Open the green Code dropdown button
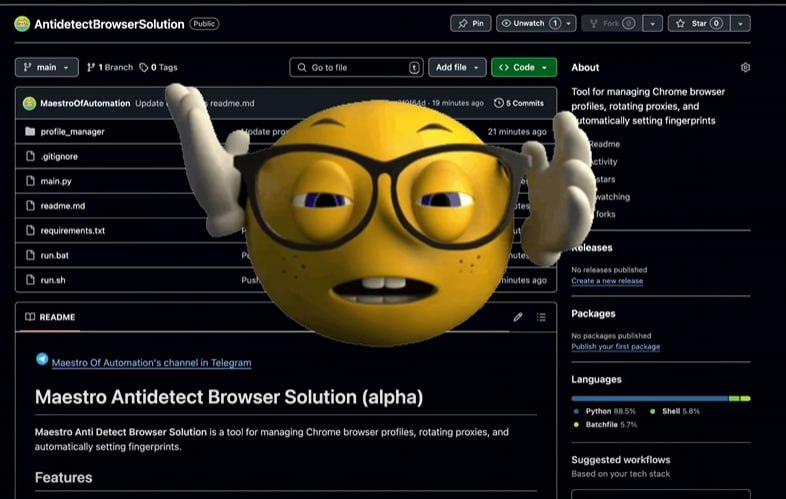Screen dimensions: 786x499 (x=524, y=67)
